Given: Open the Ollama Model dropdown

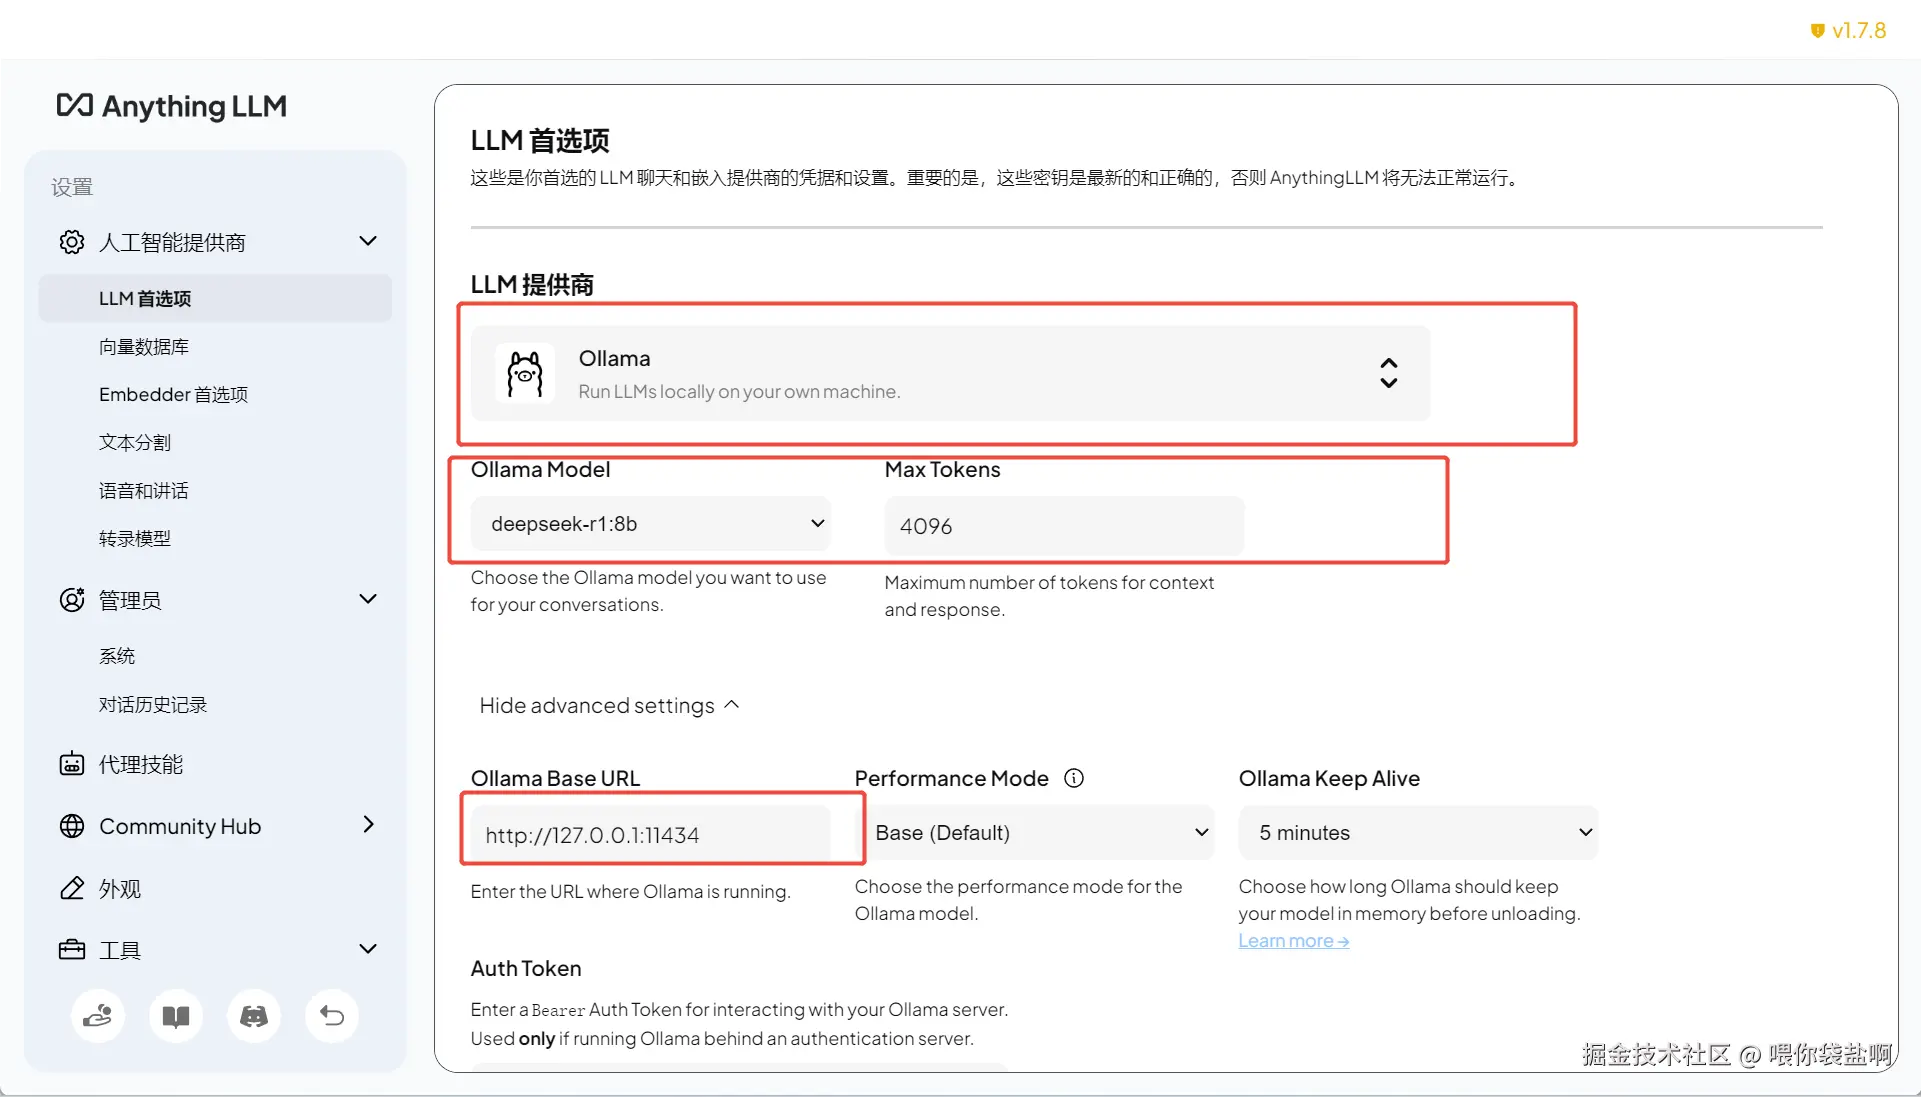Looking at the screenshot, I should (651, 524).
